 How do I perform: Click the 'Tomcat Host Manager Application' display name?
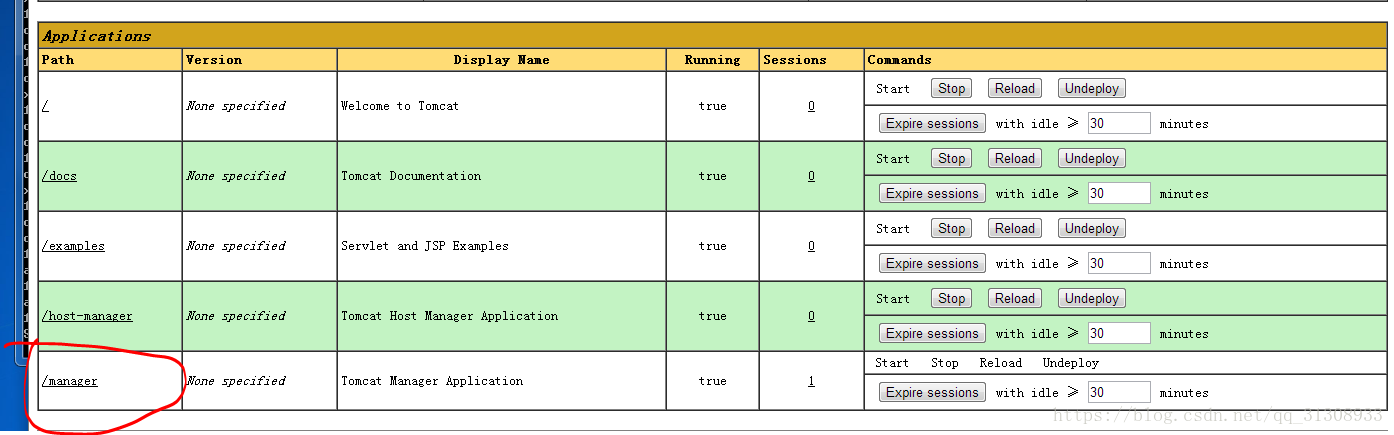[450, 316]
